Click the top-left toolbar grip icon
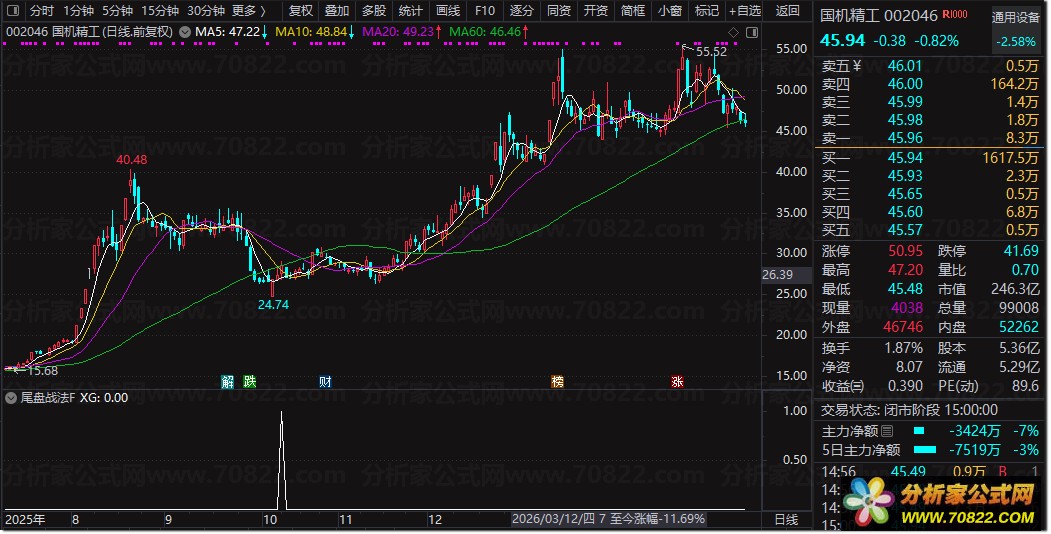1051x534 pixels. pos(12,11)
